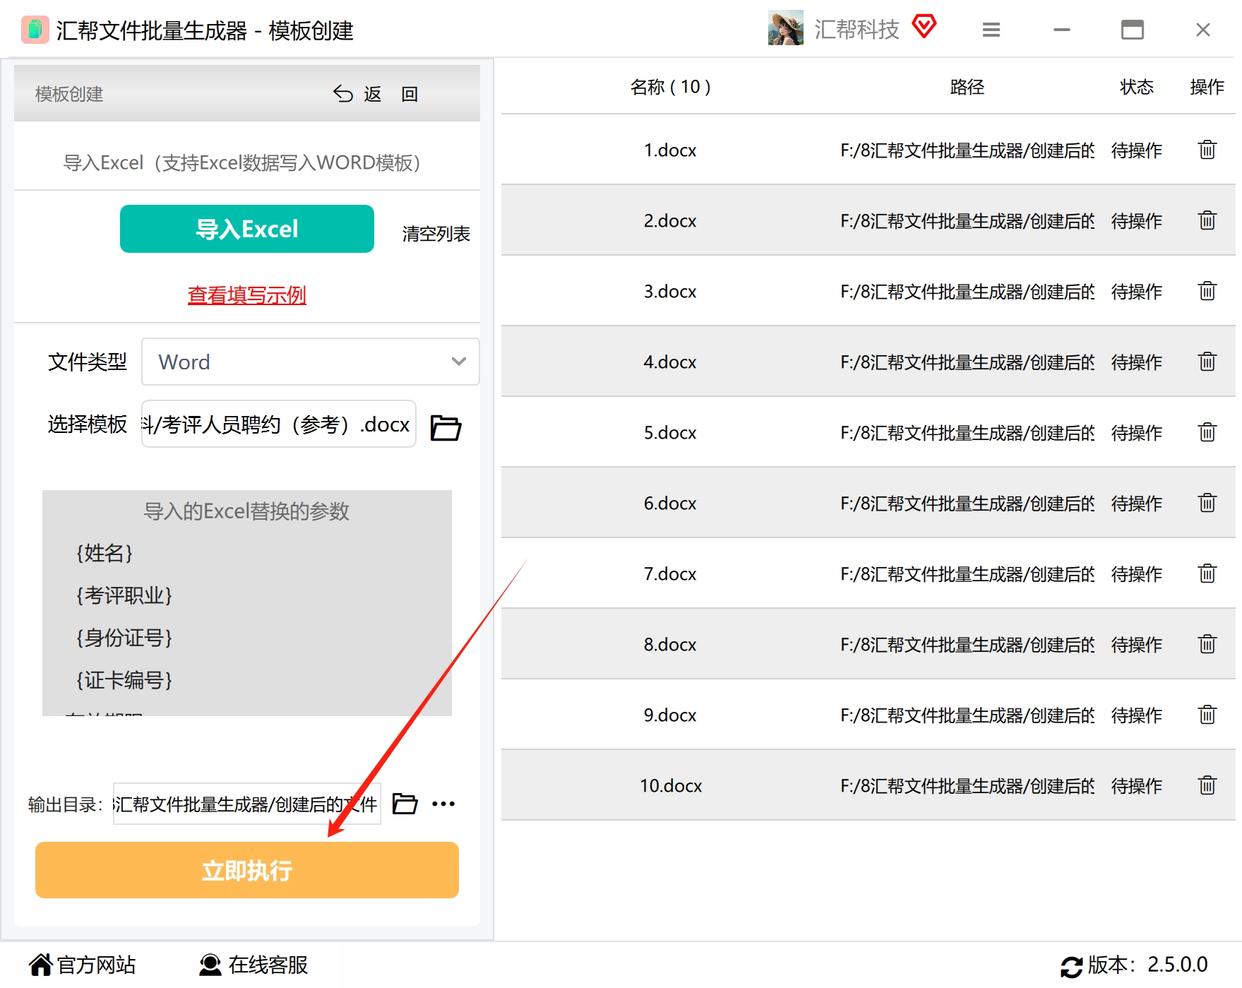Viewport: 1242px width, 988px height.
Task: Select the {证卡编号} parameter
Action: pyautogui.click(x=125, y=680)
